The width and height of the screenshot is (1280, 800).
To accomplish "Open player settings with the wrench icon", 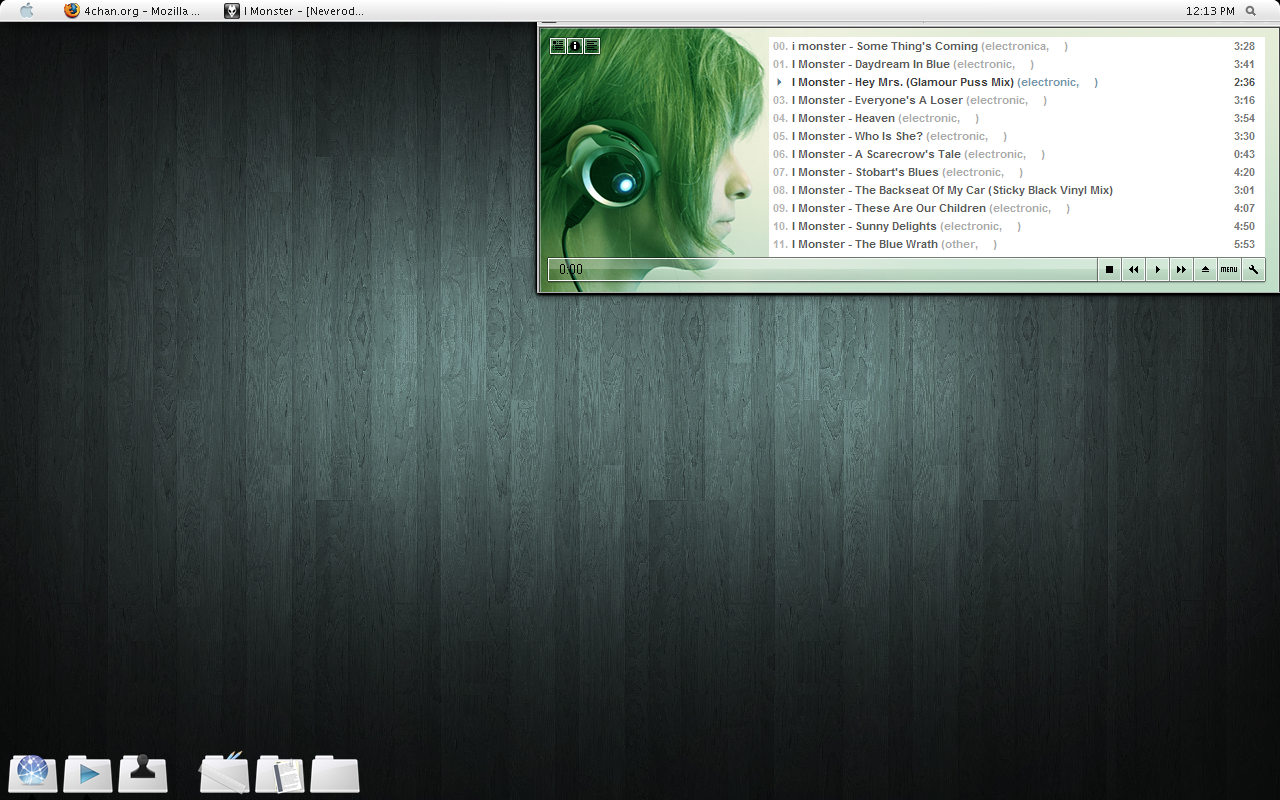I will [x=1253, y=269].
